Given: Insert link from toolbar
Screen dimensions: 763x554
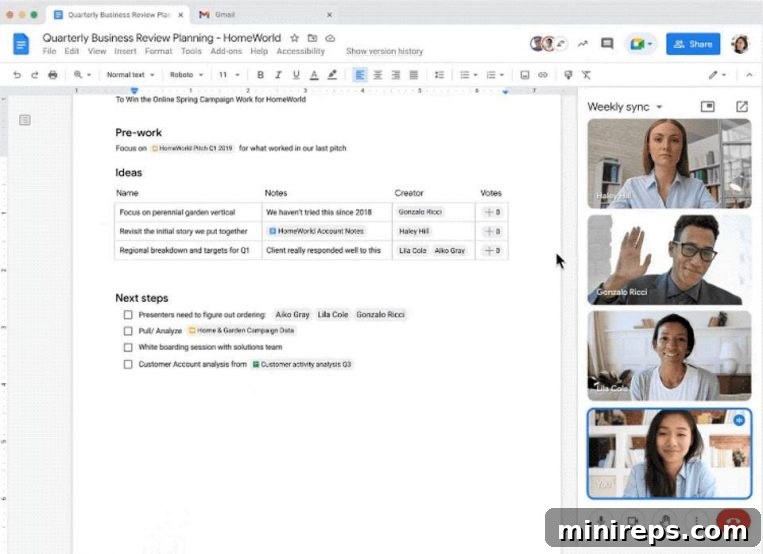Looking at the screenshot, I should [543, 74].
